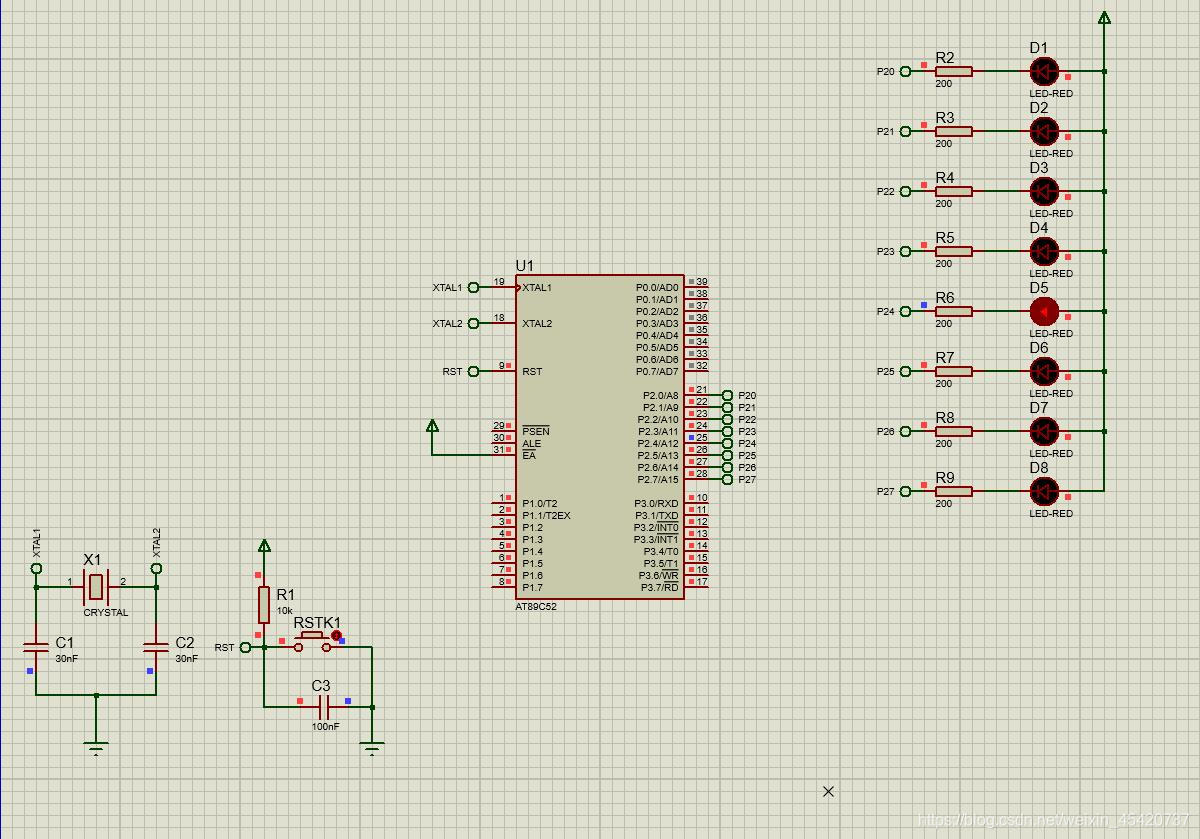Select resistor R8 body
The image size is (1200, 839).
point(953,431)
